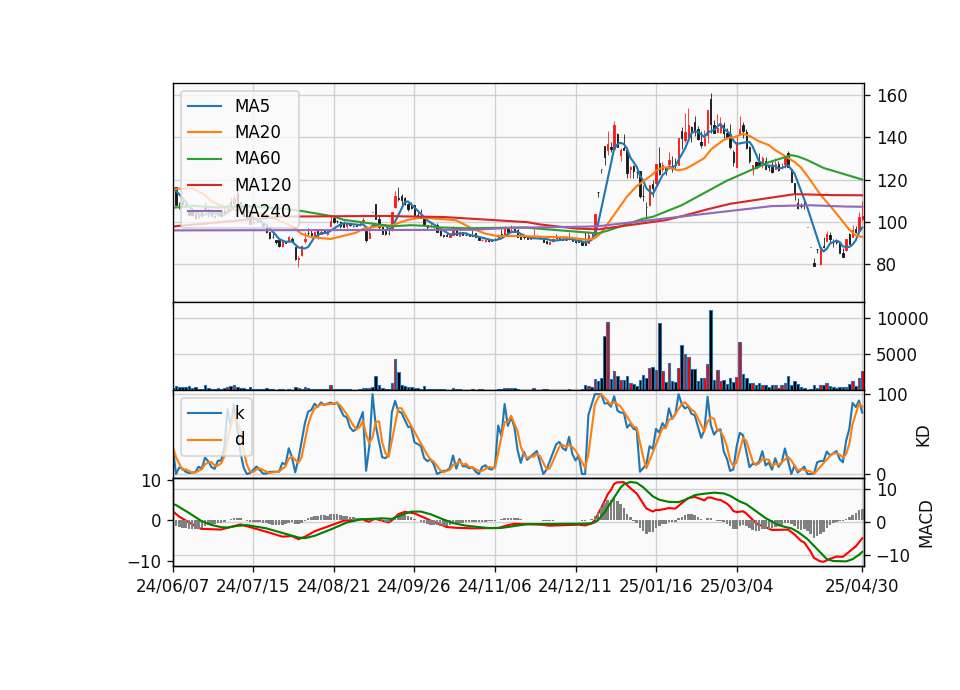Viewport: 960px width, 690px height.
Task: Click the KD axis title
Action: click(x=923, y=437)
